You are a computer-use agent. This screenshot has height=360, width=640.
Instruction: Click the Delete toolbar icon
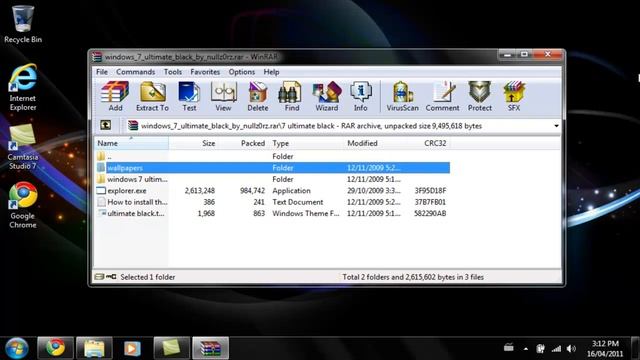(x=258, y=96)
